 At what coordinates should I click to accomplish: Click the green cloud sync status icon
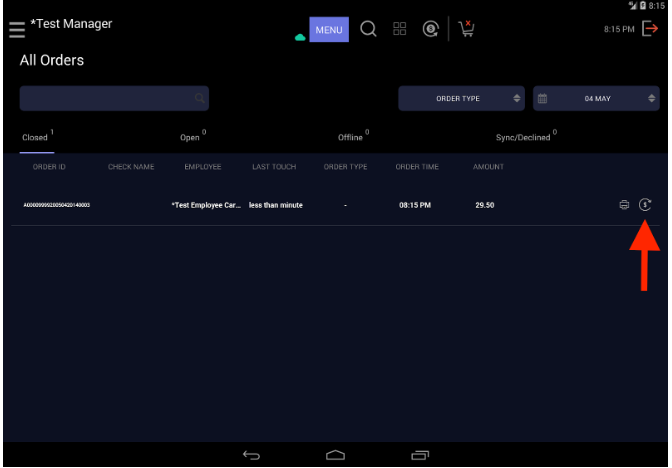pos(300,38)
